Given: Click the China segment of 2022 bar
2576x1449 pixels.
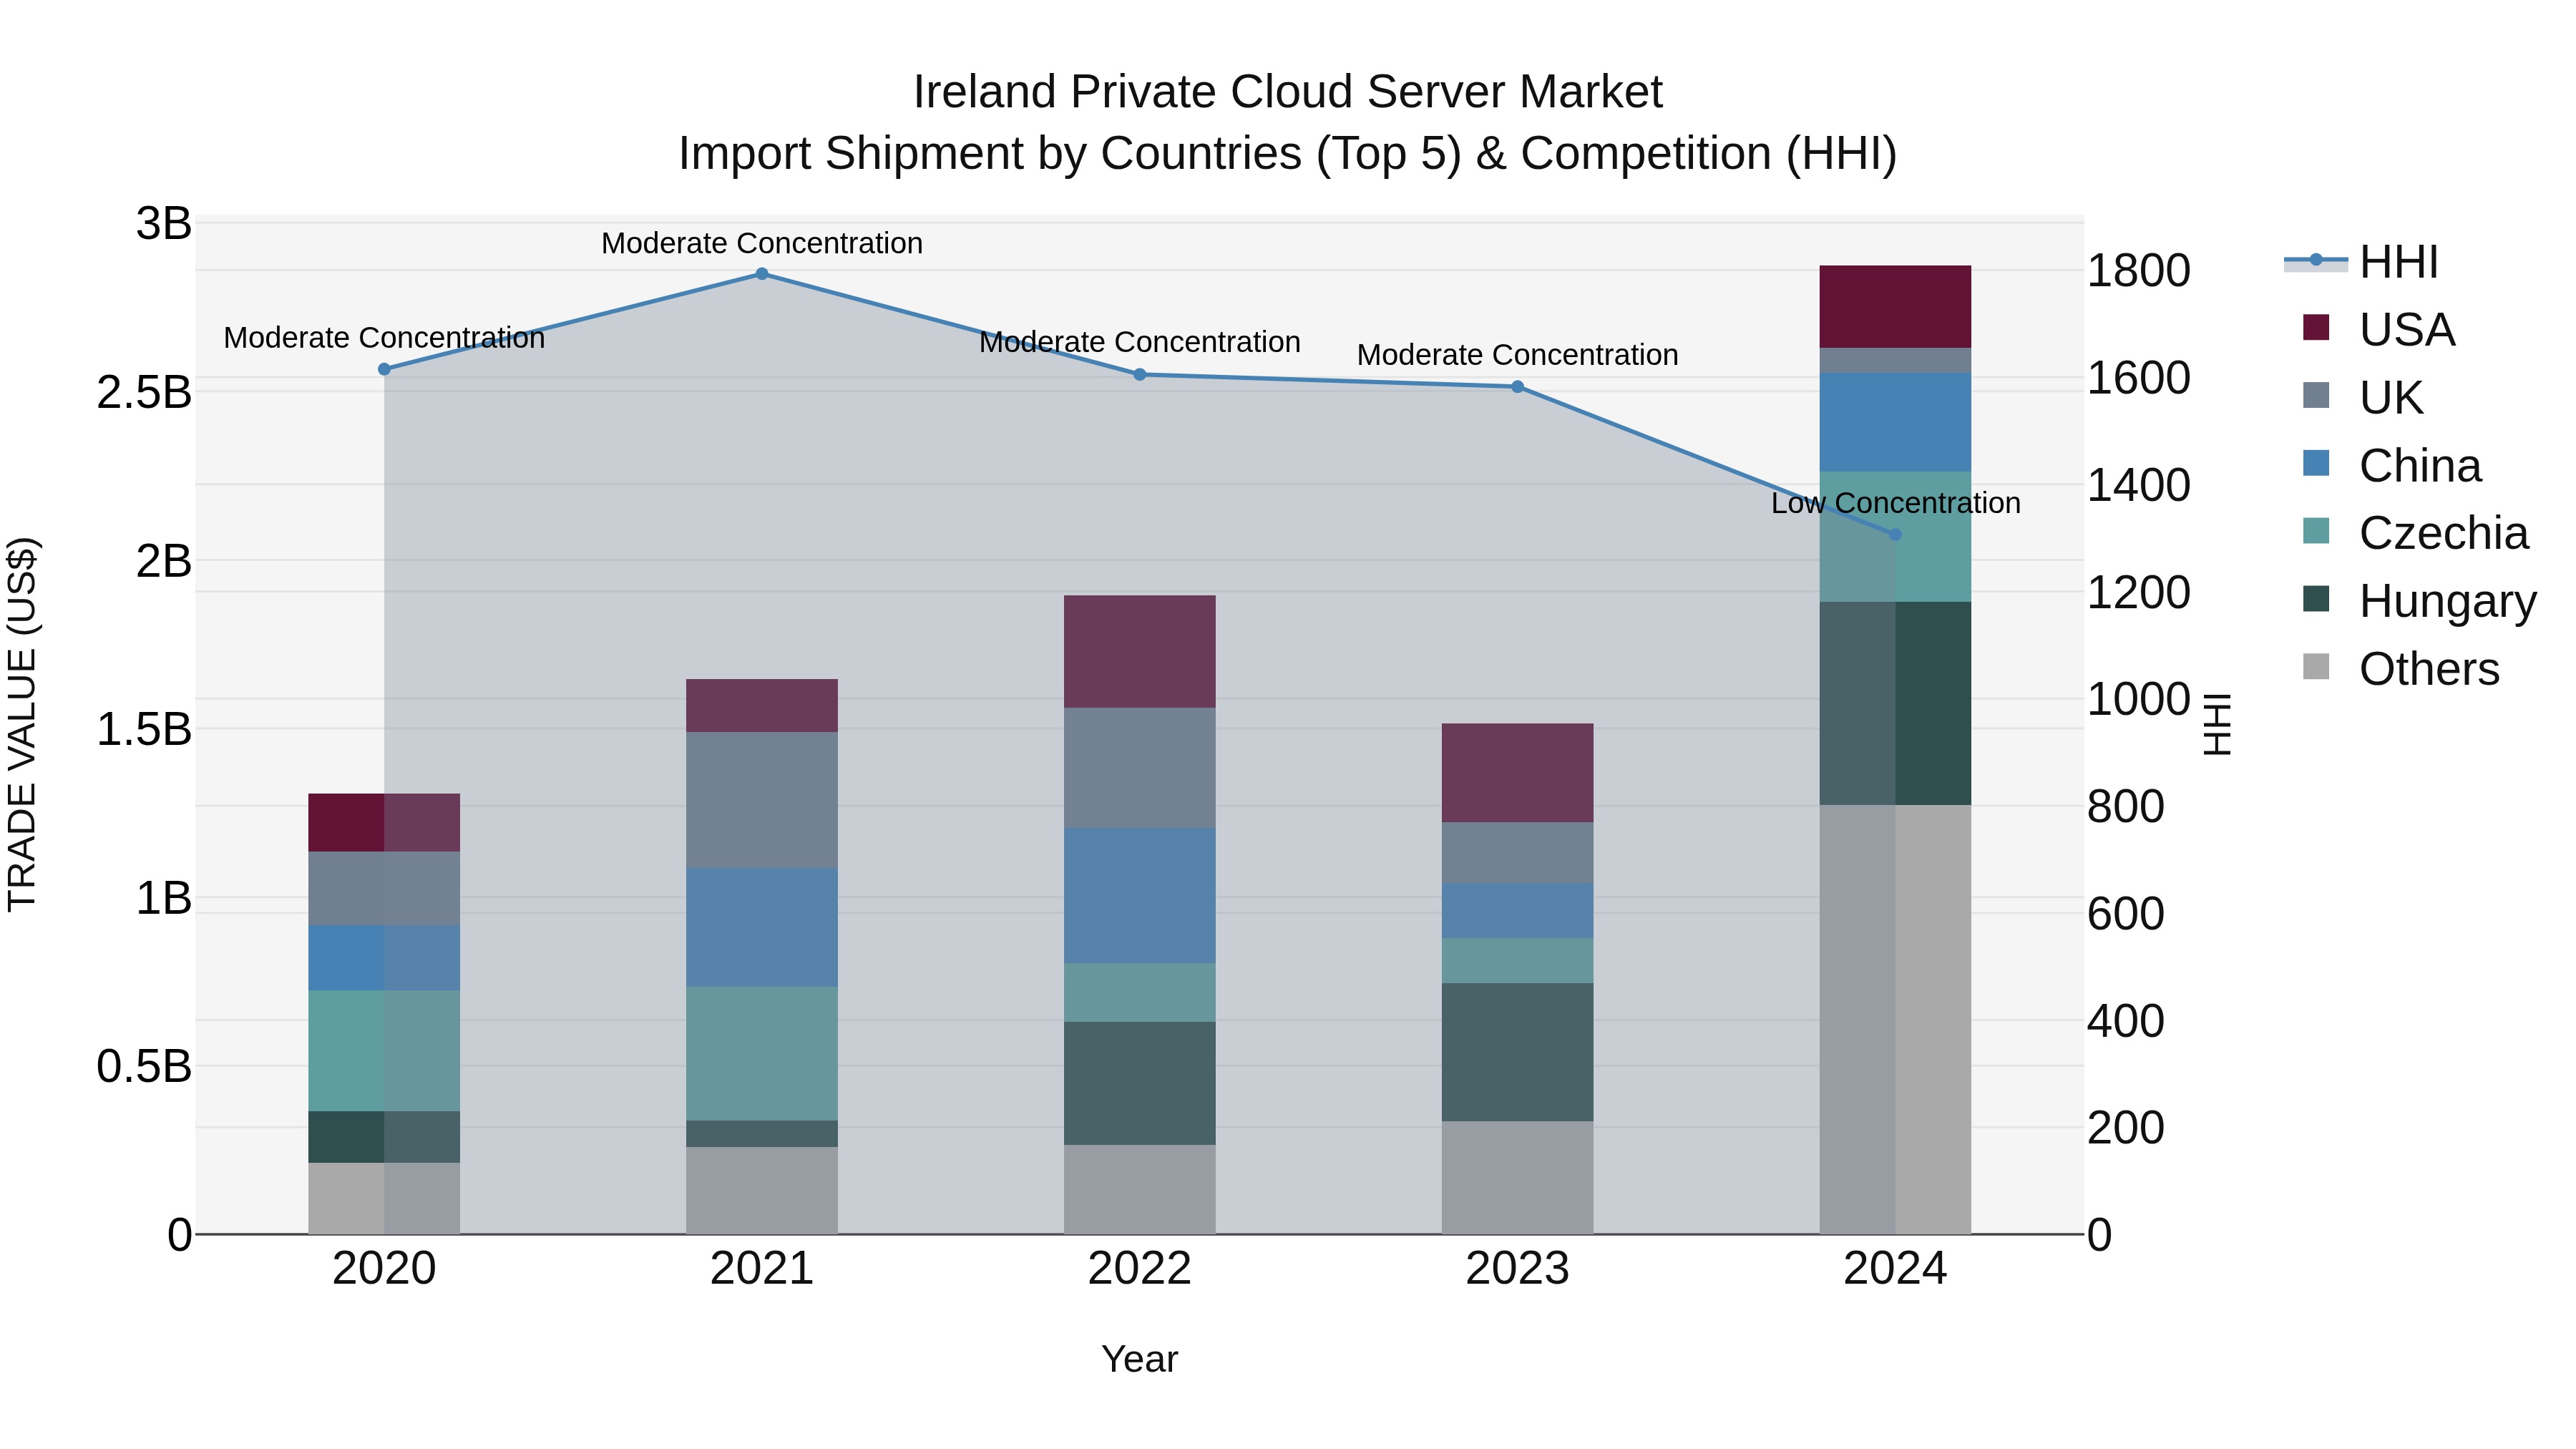Looking at the screenshot, I should 1140,896.
